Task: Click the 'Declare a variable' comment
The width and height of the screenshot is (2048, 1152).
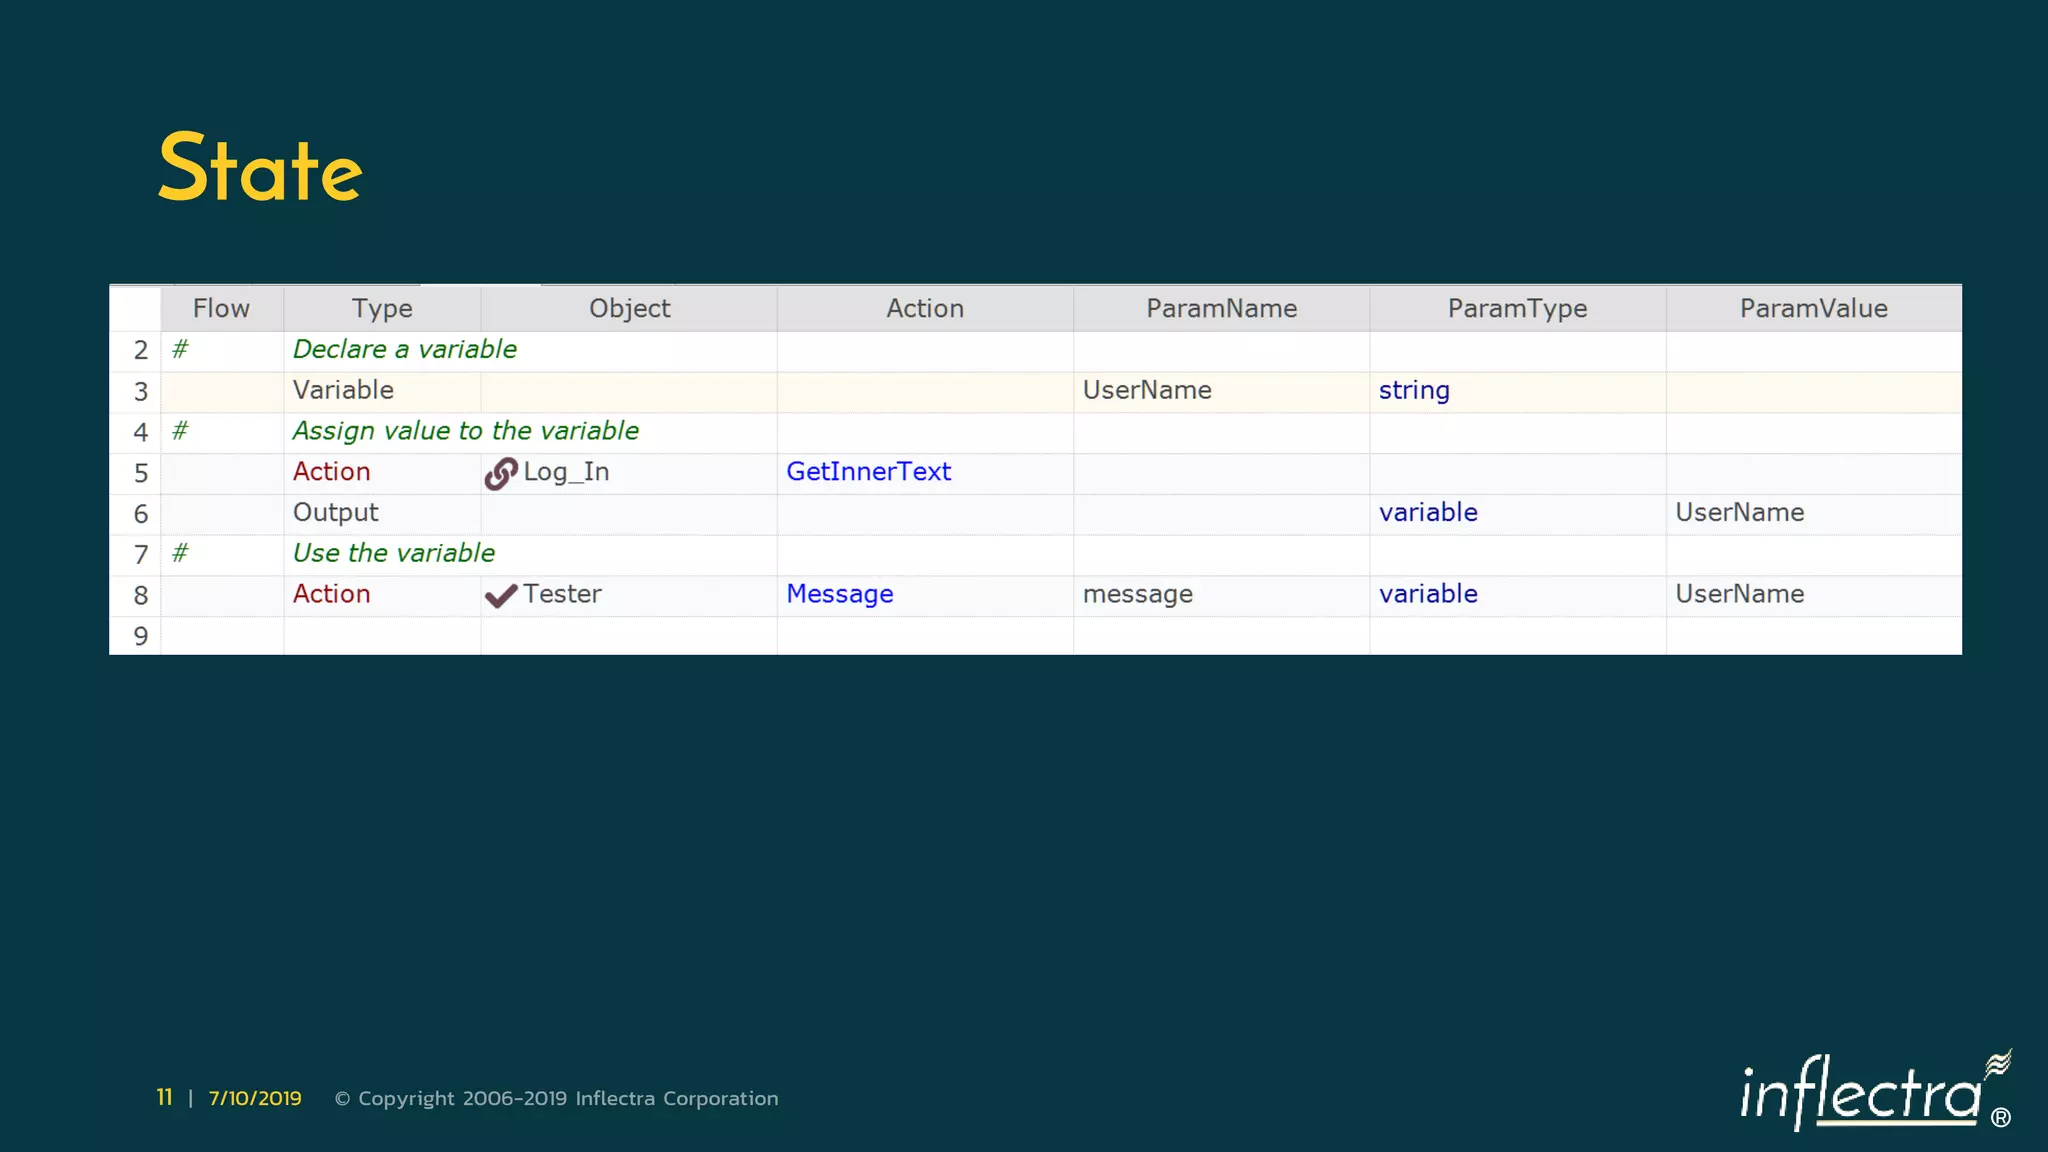Action: 405,349
